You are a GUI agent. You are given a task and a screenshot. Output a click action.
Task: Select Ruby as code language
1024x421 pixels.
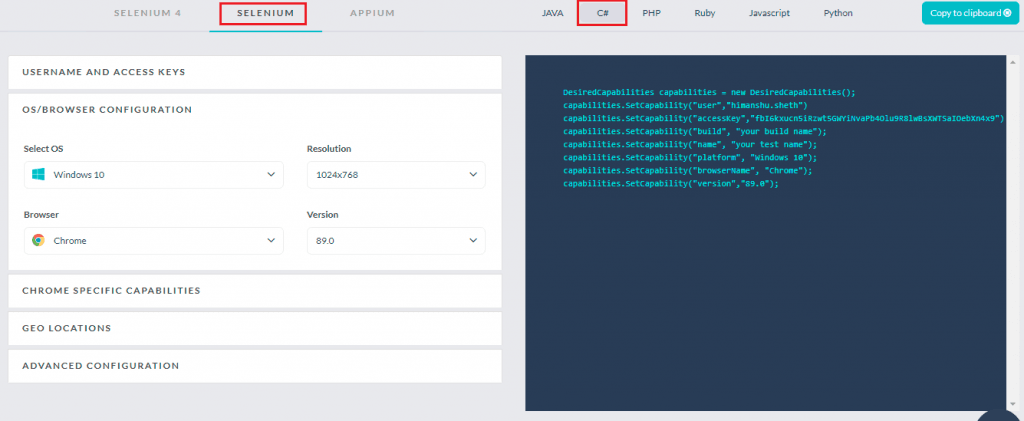pyautogui.click(x=705, y=14)
